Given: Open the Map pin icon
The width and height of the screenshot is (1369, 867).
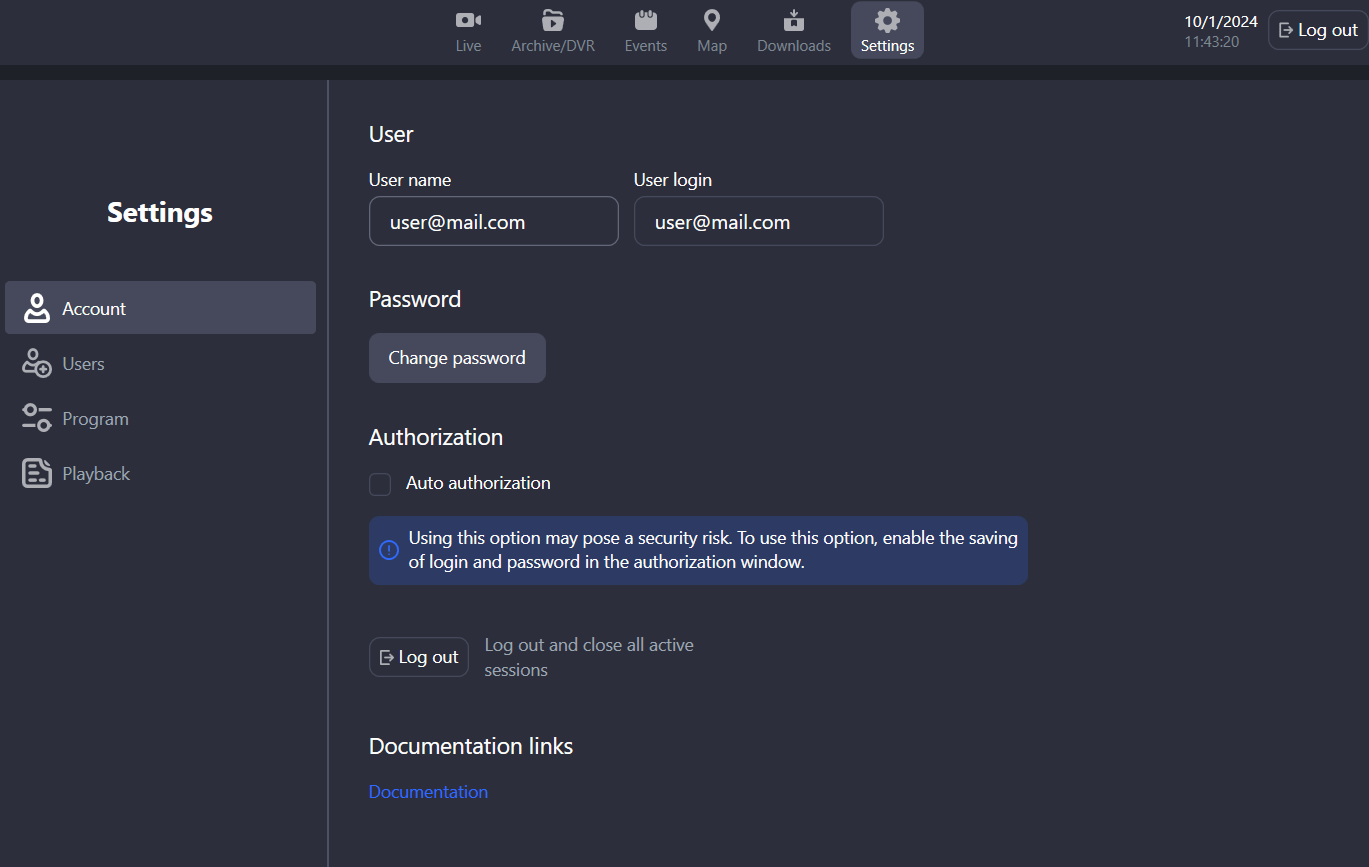Looking at the screenshot, I should (712, 20).
